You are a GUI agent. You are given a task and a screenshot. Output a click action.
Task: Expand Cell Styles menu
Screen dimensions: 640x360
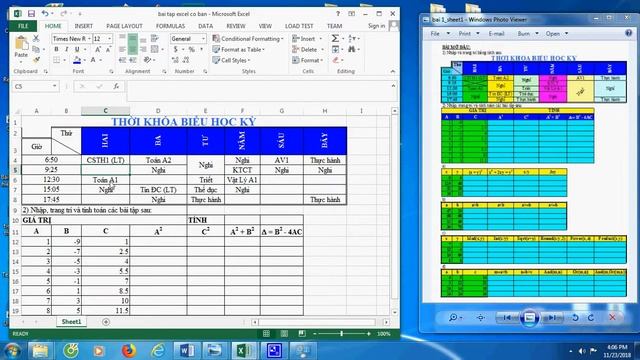231,60
